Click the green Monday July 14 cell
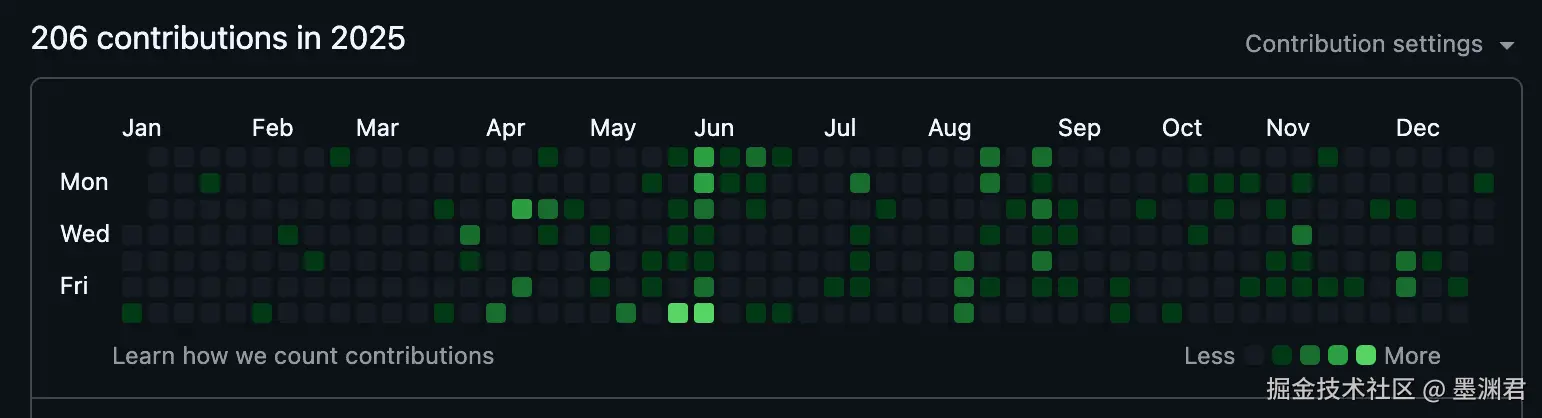The height and width of the screenshot is (418, 1542). click(x=860, y=183)
